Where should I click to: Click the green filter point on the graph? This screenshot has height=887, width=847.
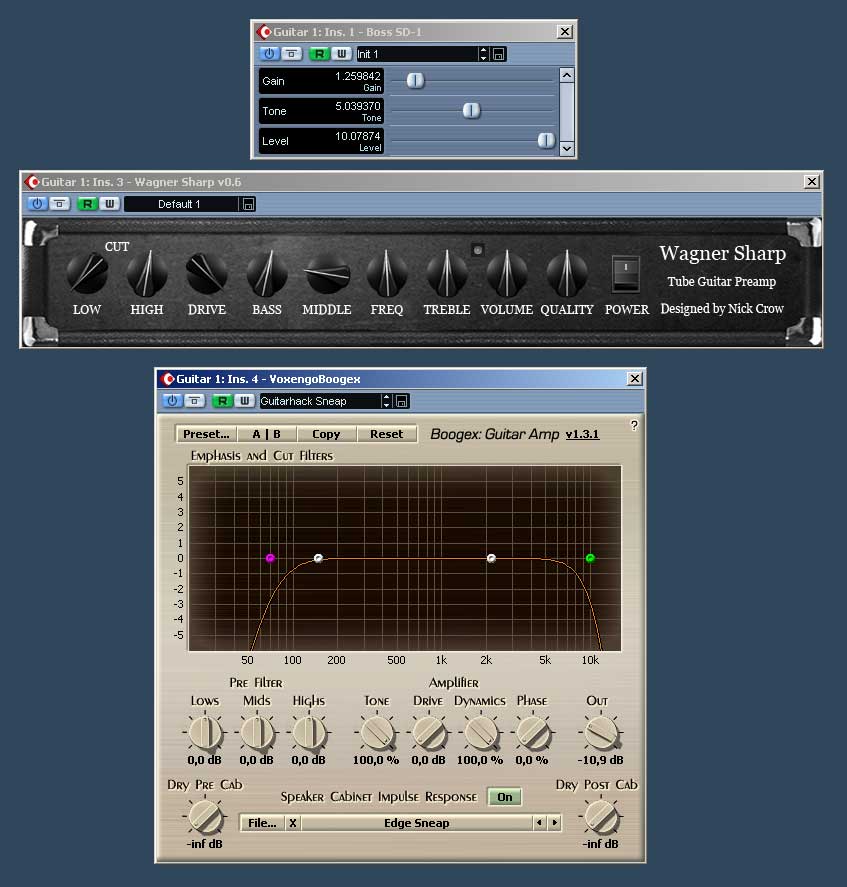click(x=590, y=558)
